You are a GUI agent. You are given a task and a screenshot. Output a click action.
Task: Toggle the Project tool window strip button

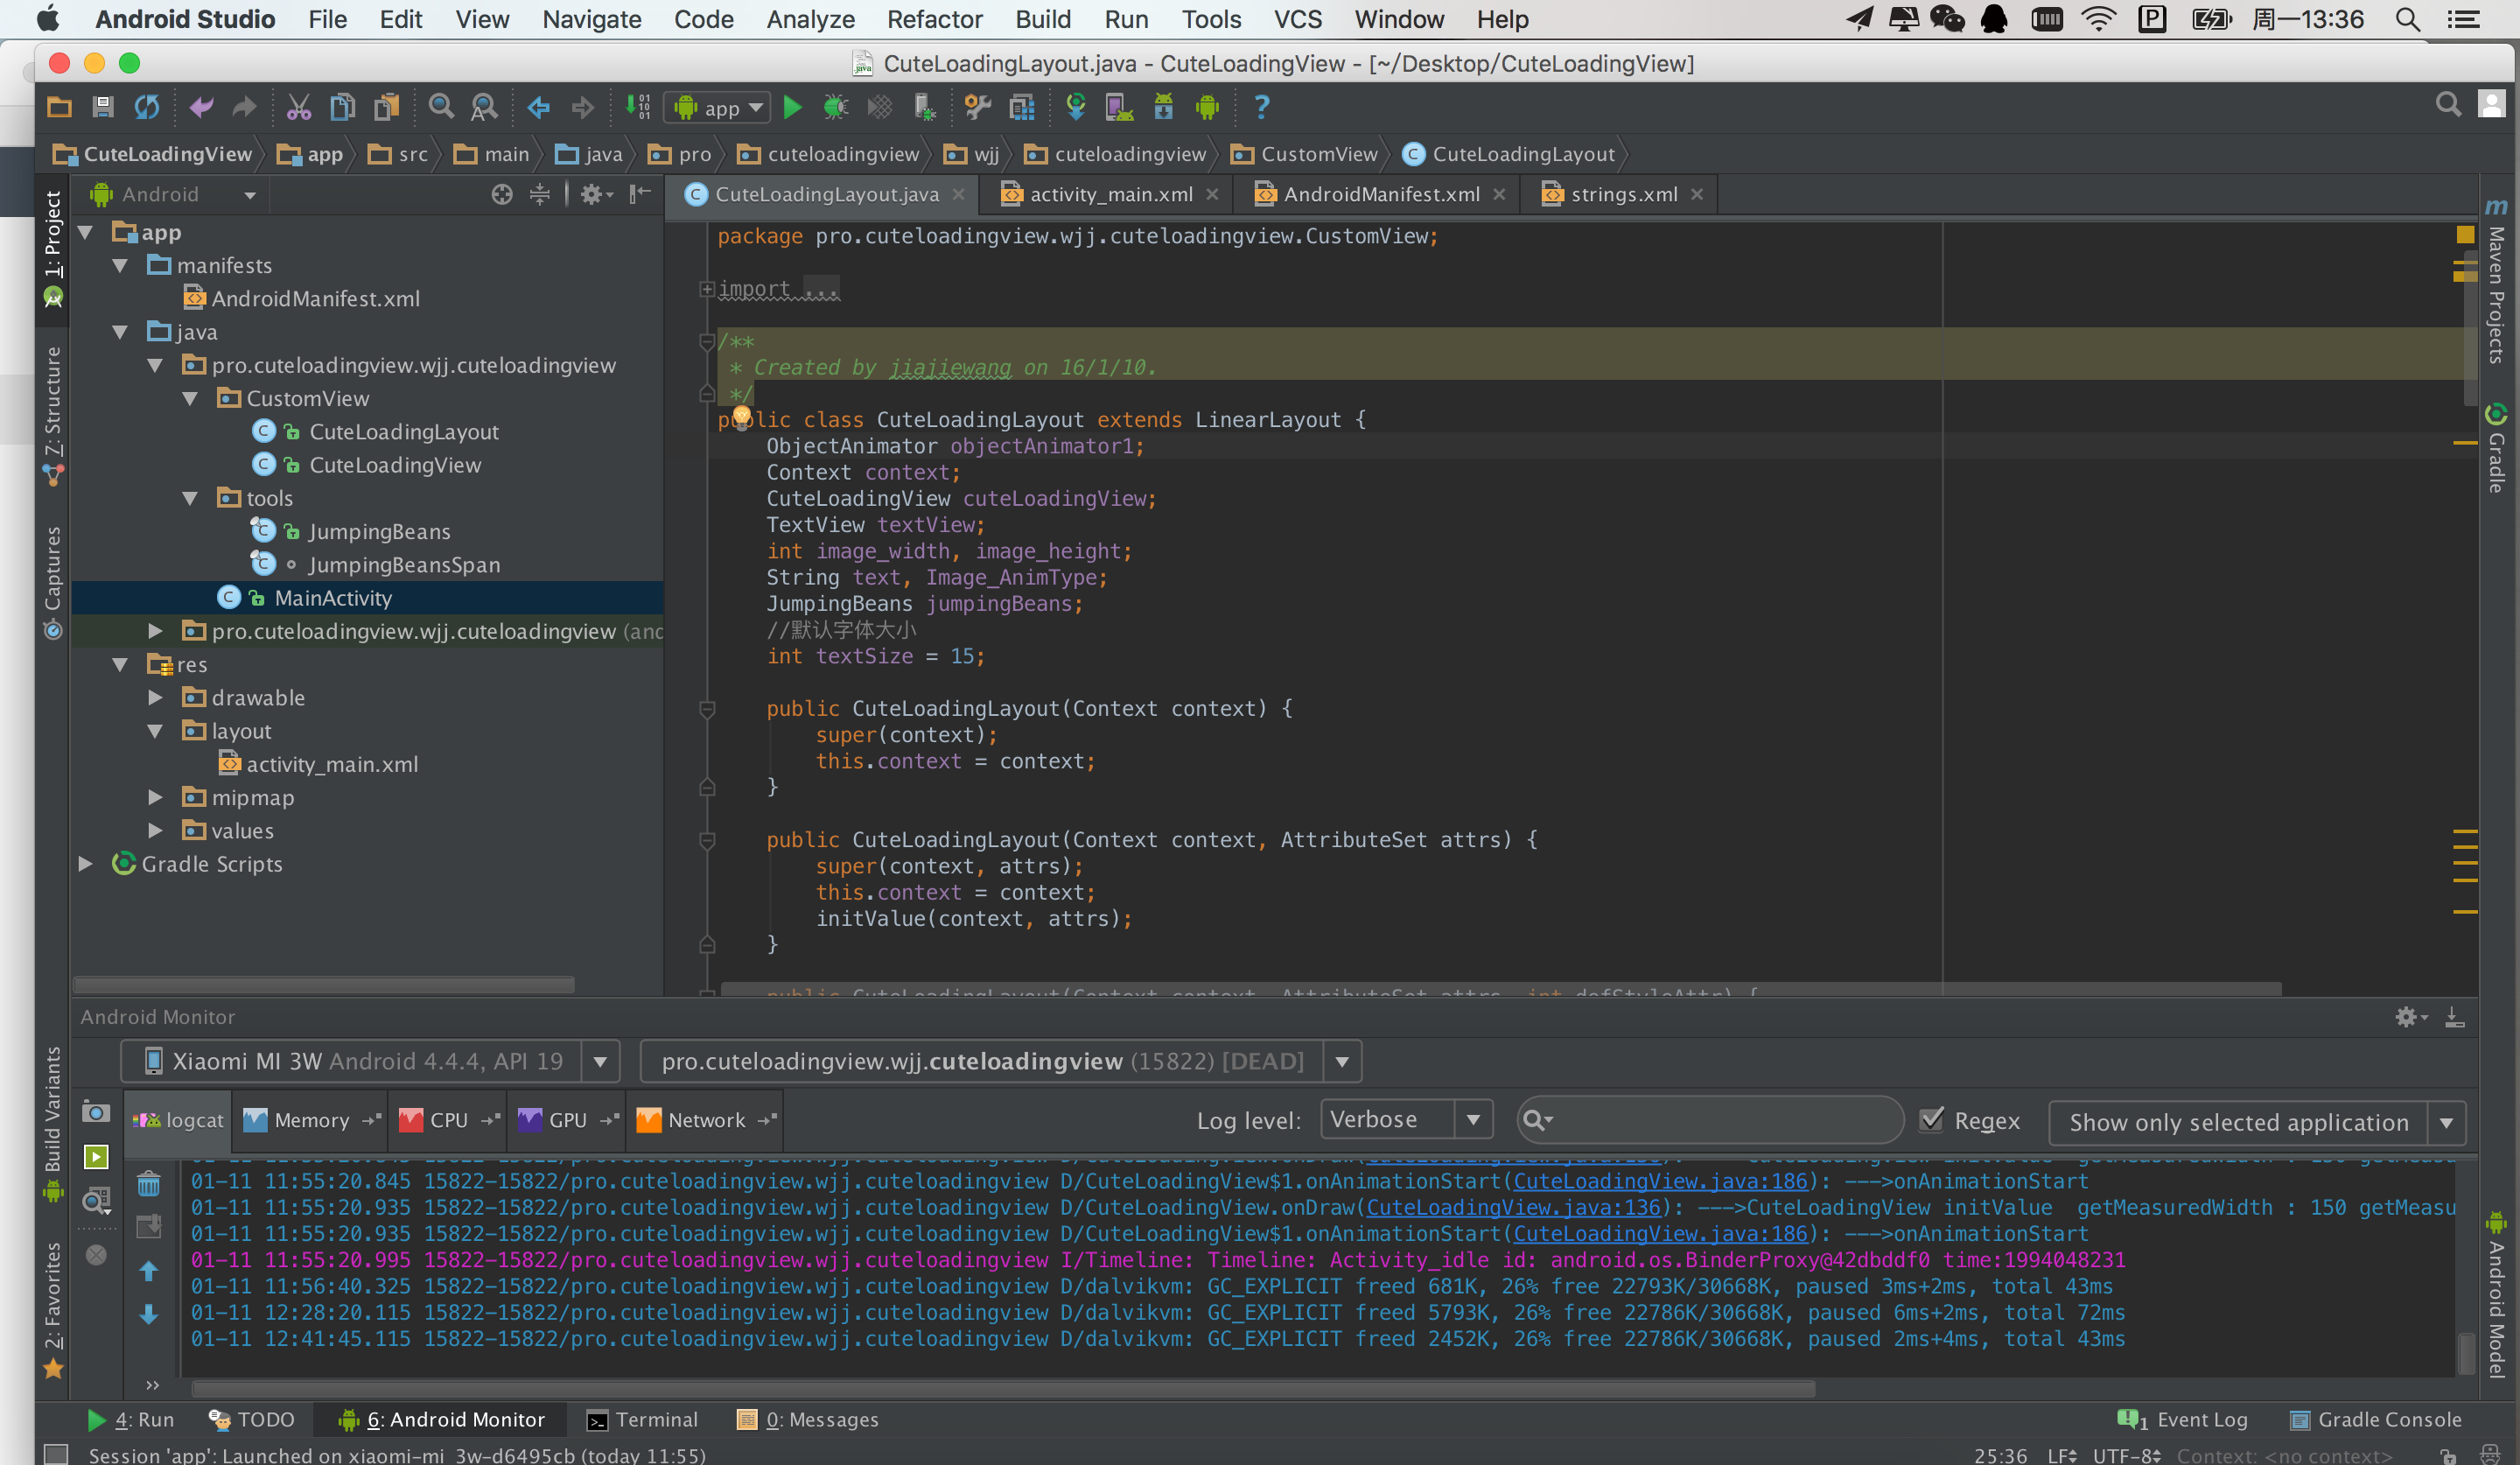(53, 249)
